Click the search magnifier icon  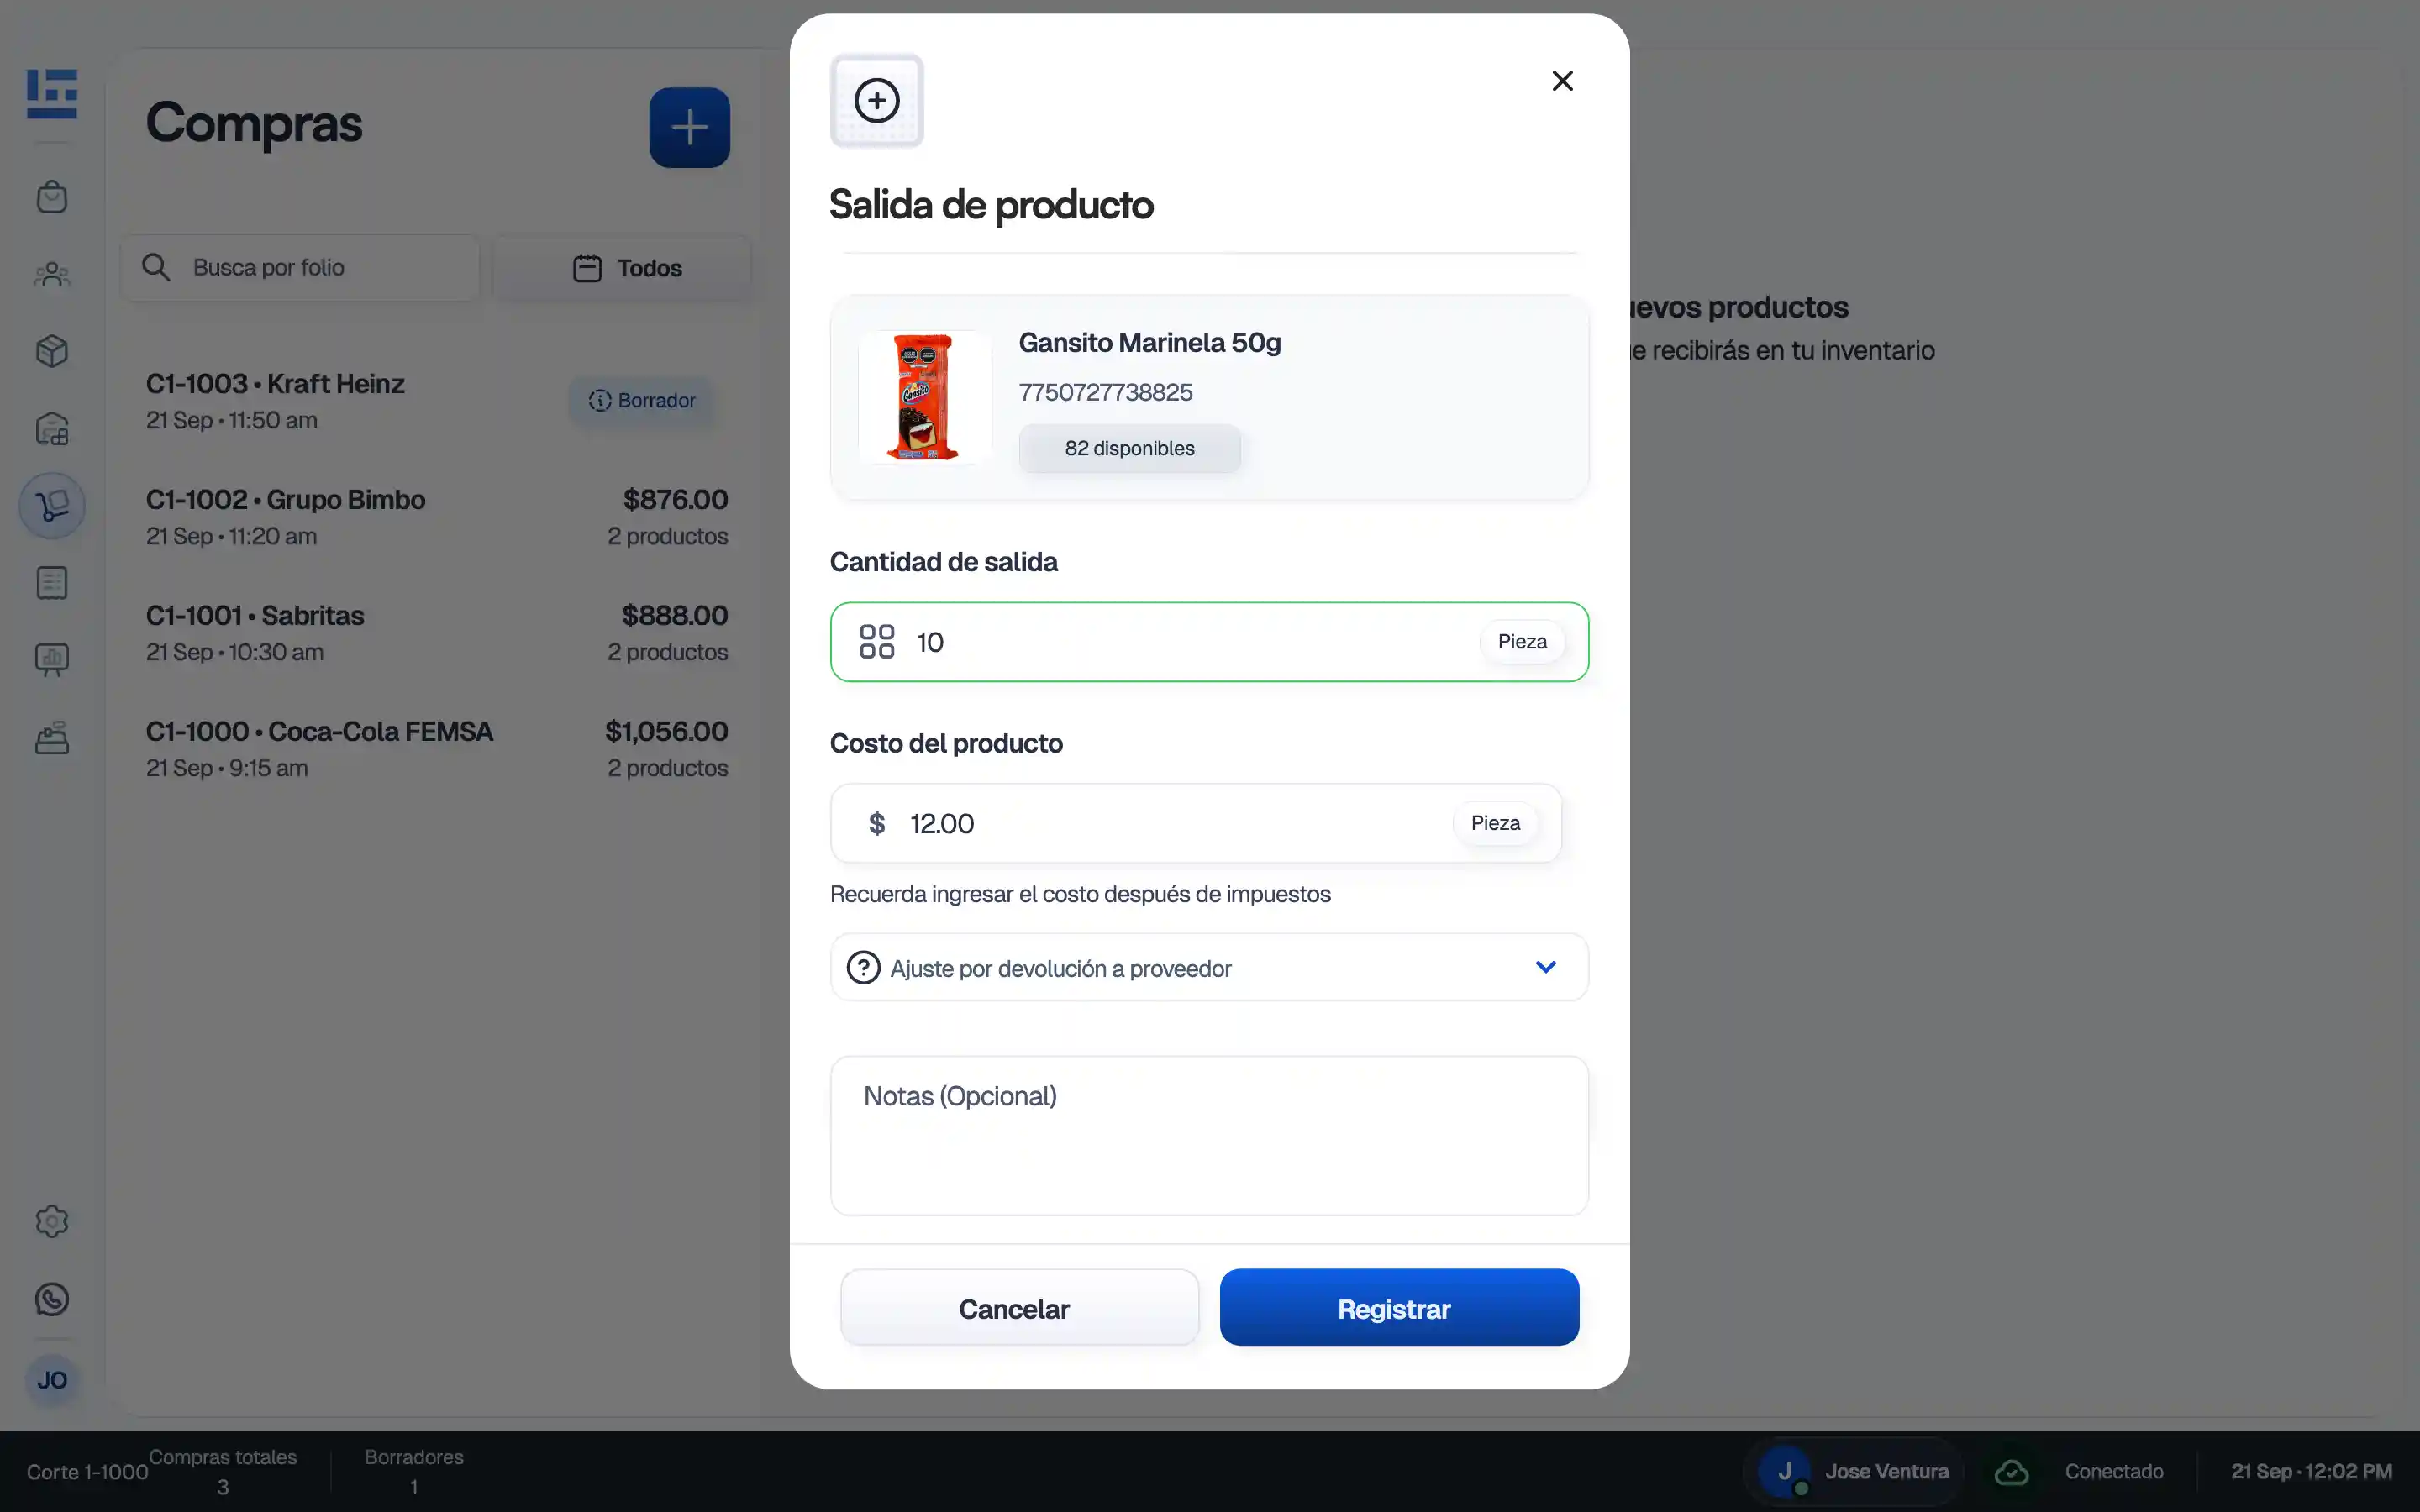(156, 267)
